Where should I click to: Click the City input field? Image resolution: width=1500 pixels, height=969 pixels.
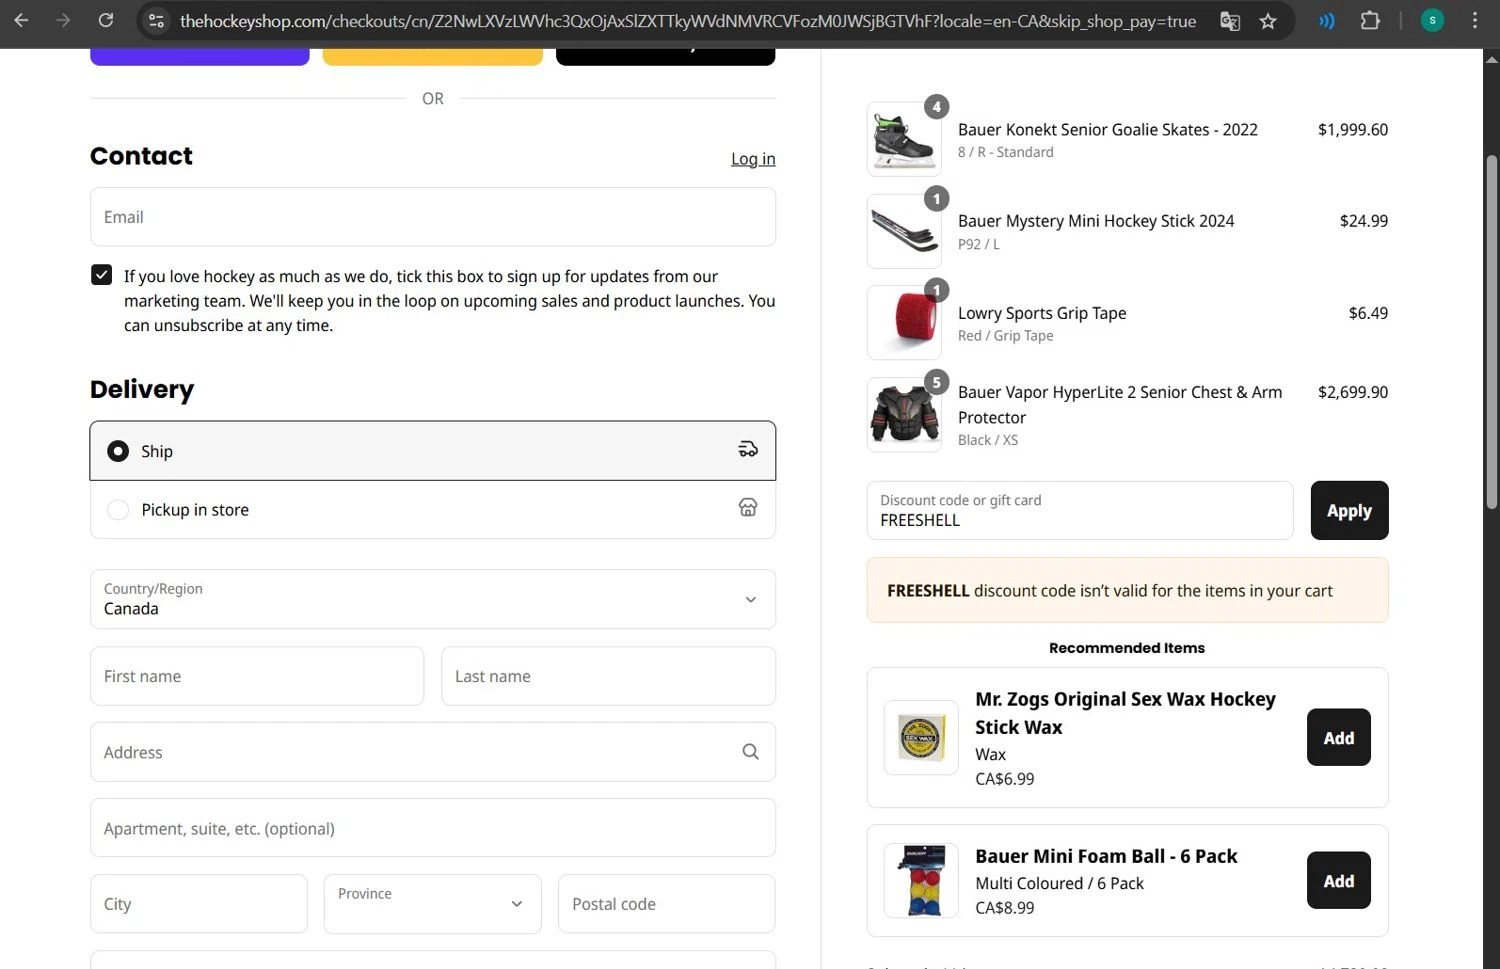(x=199, y=904)
